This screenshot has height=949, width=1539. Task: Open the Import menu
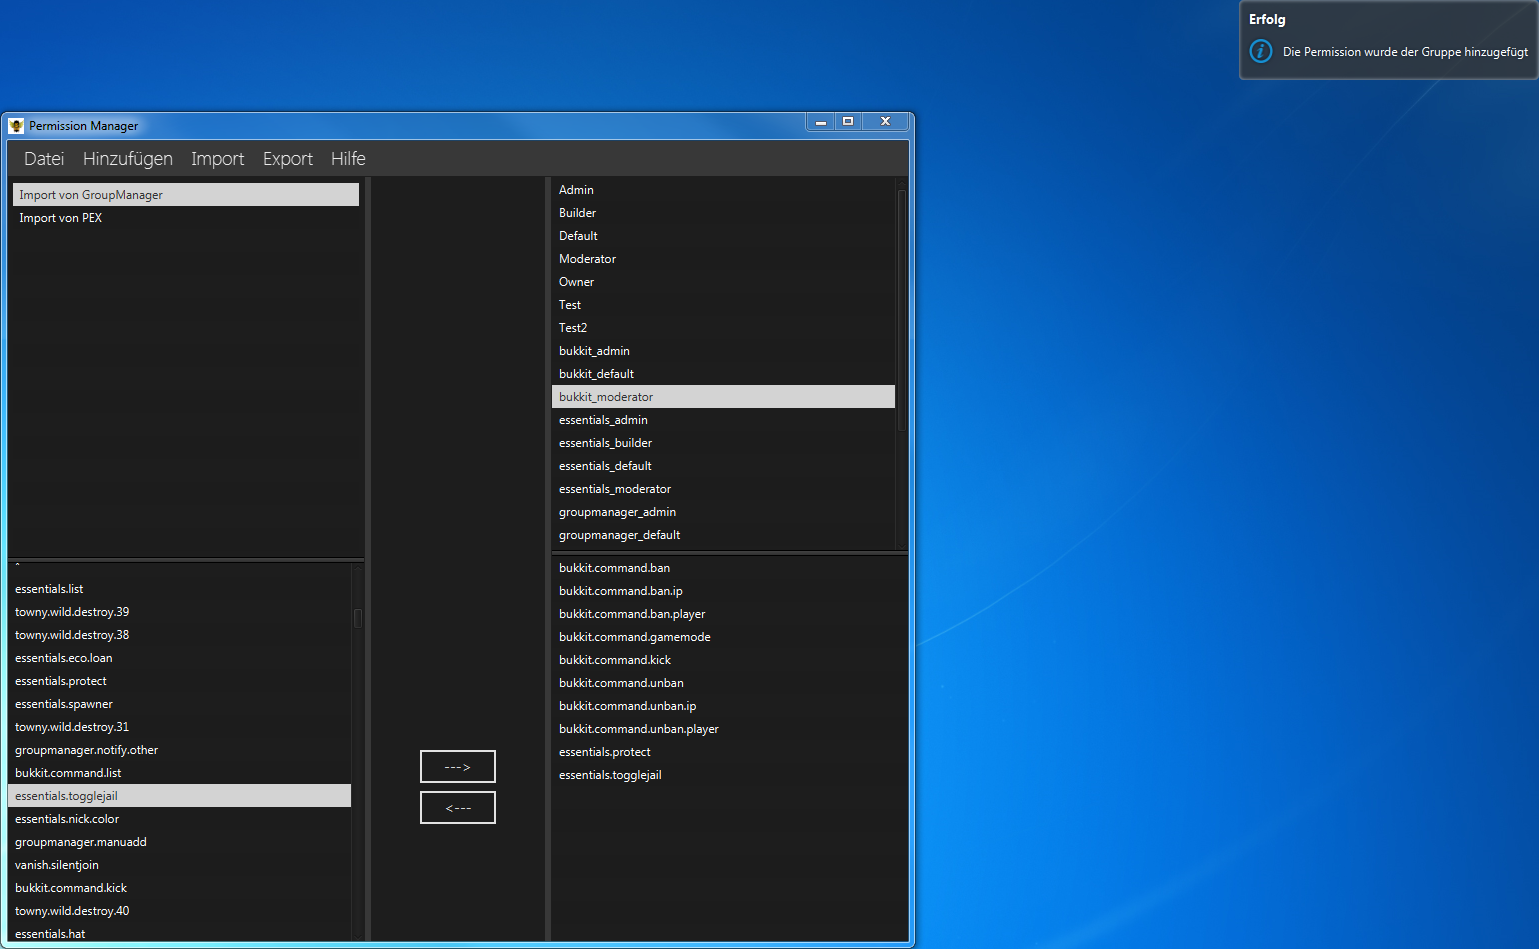pyautogui.click(x=218, y=159)
